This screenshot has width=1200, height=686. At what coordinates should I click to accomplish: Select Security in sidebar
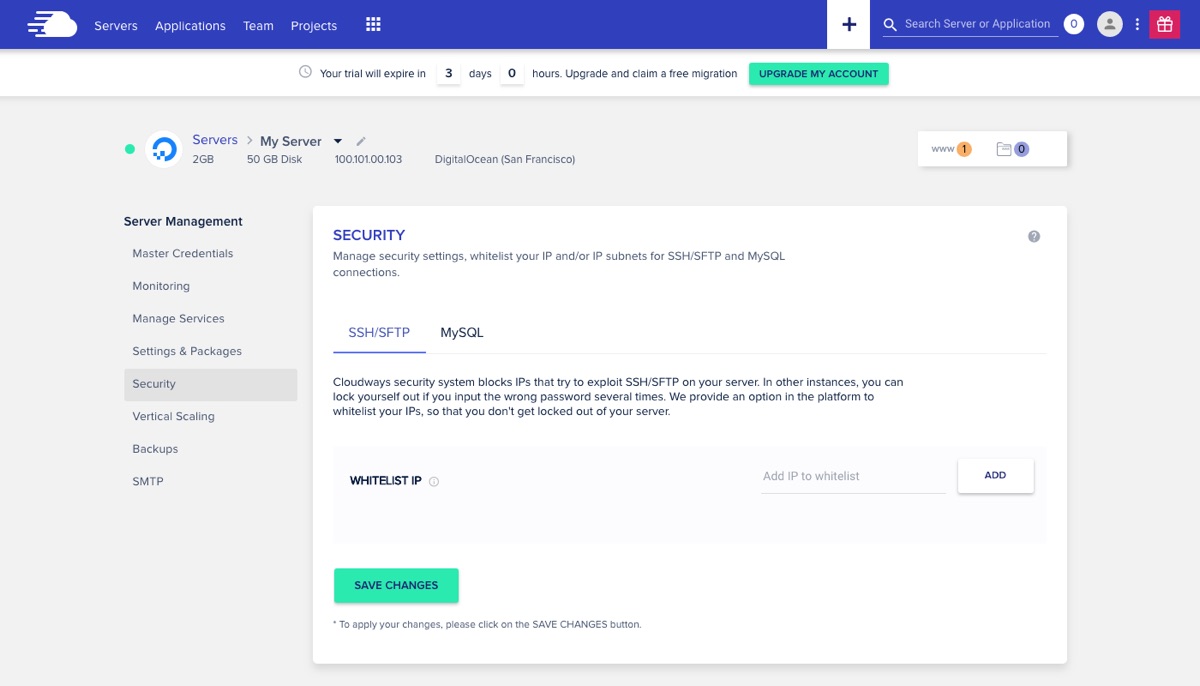[211, 384]
